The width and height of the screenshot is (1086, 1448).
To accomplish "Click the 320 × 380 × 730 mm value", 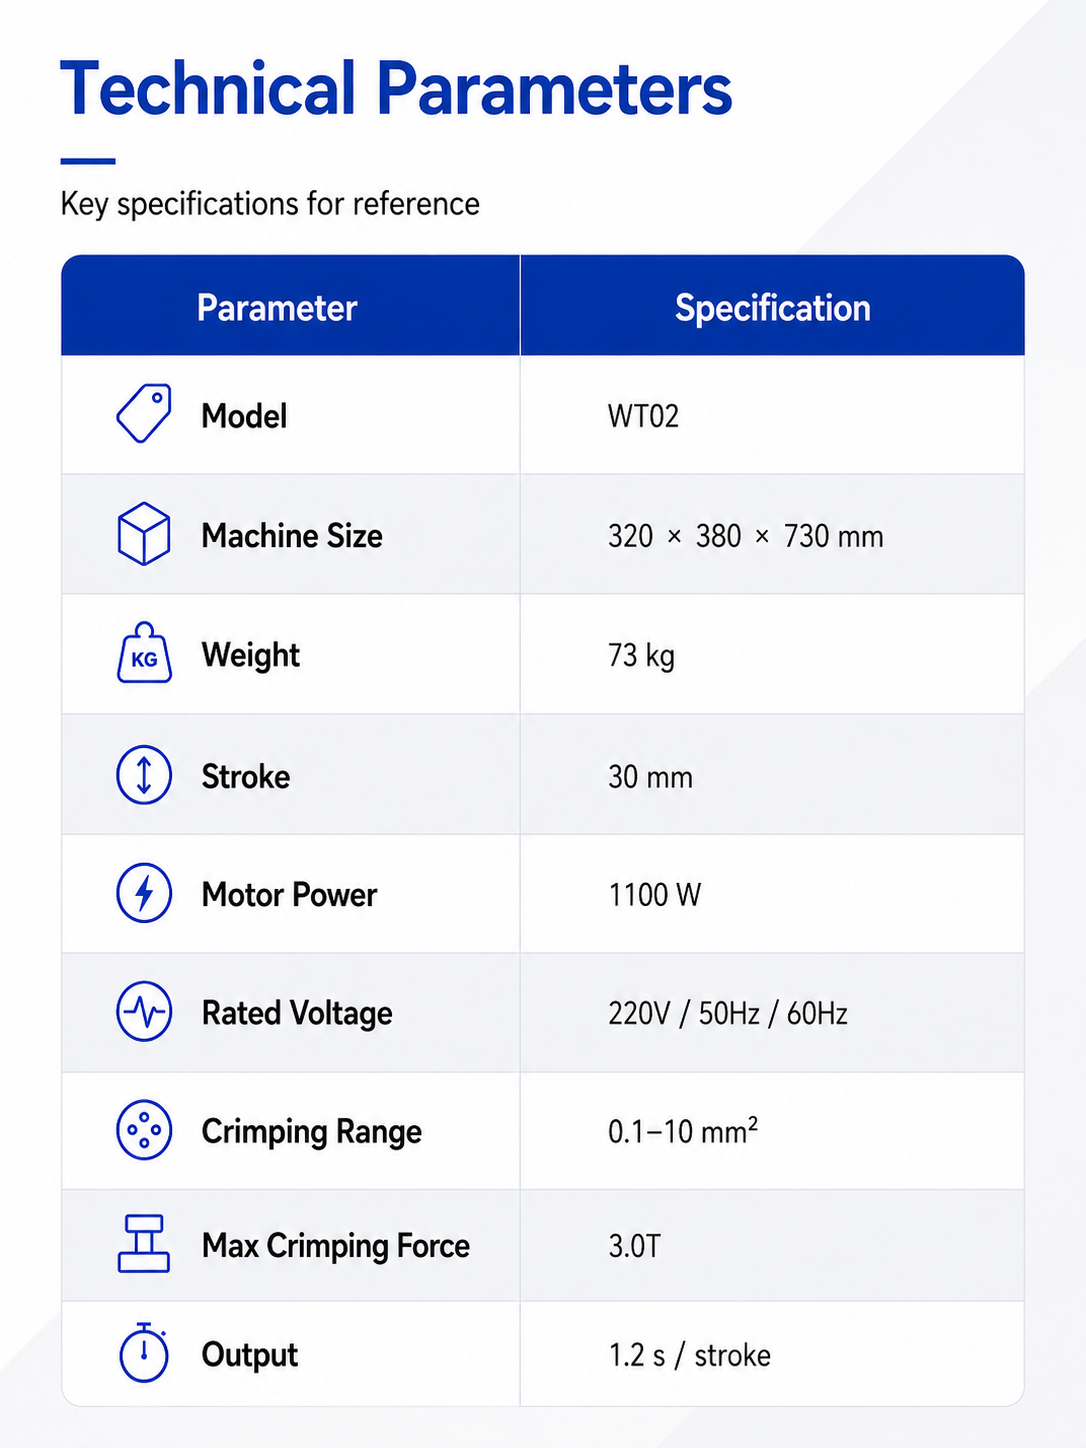I will pyautogui.click(x=746, y=536).
